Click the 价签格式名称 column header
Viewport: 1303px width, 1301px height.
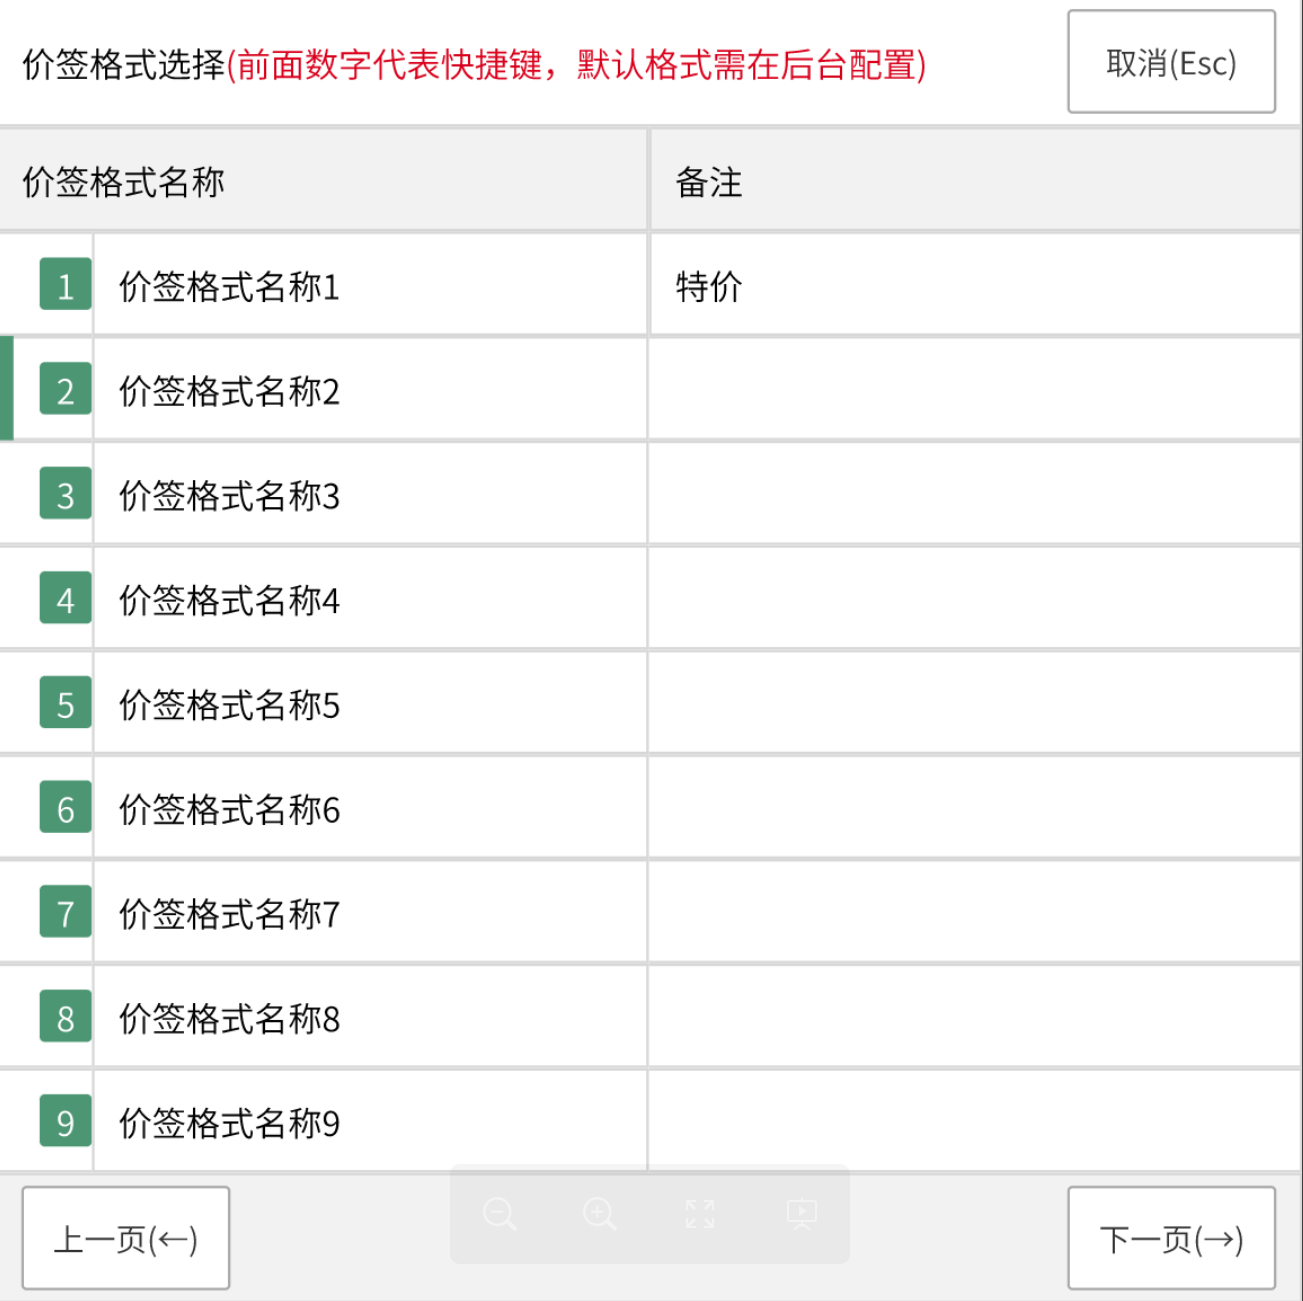point(124,182)
